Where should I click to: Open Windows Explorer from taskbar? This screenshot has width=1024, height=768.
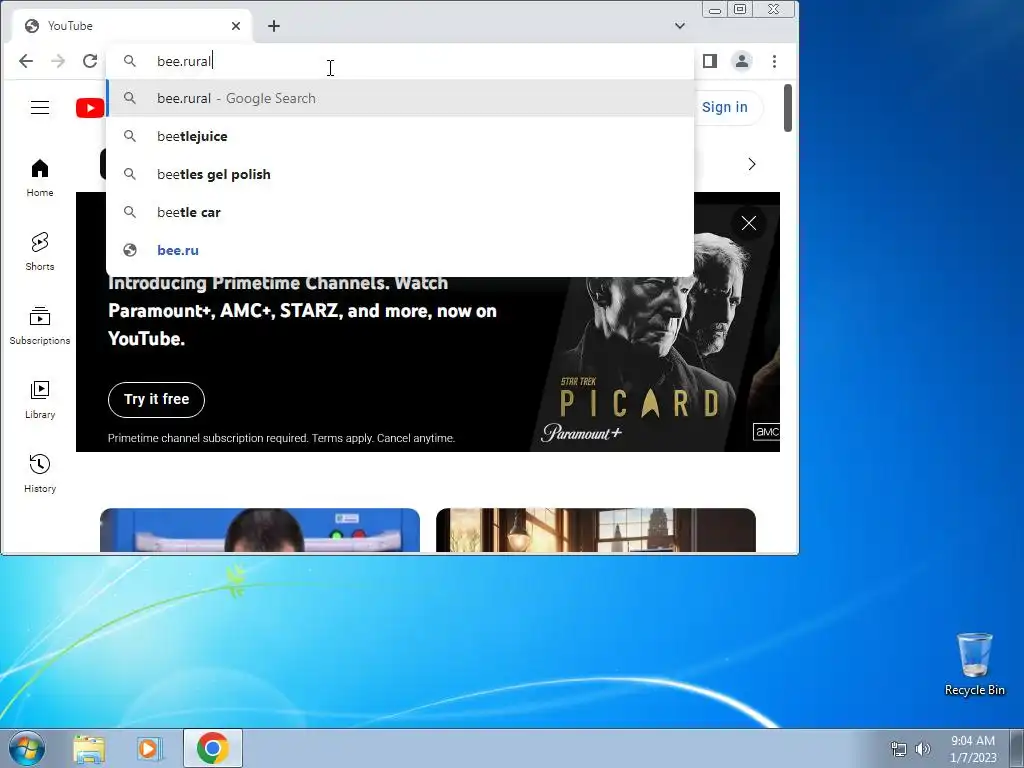pyautogui.click(x=89, y=748)
